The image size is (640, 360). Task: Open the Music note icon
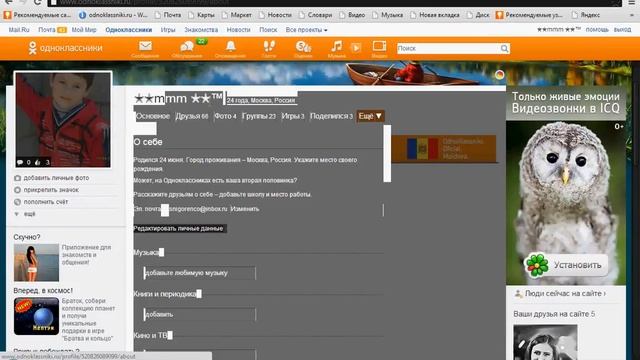tap(337, 46)
